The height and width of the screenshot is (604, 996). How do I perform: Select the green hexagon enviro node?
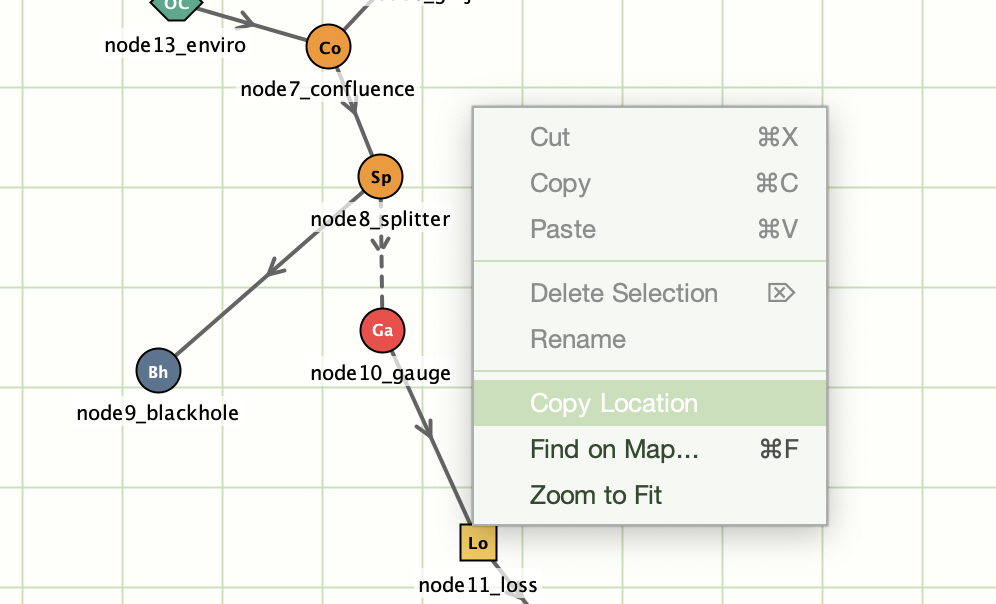tap(177, 6)
